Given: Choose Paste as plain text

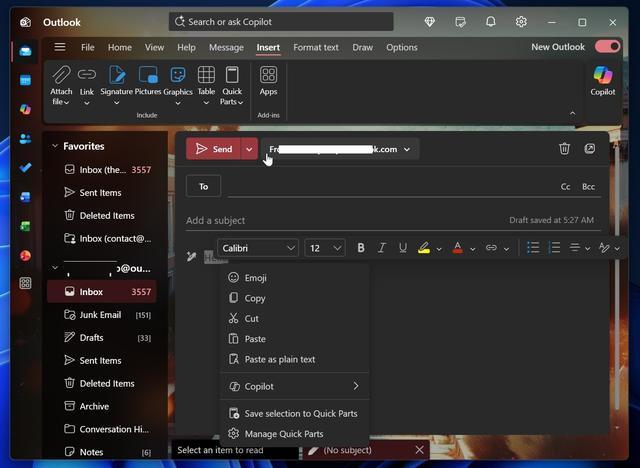Looking at the screenshot, I should (294, 359).
